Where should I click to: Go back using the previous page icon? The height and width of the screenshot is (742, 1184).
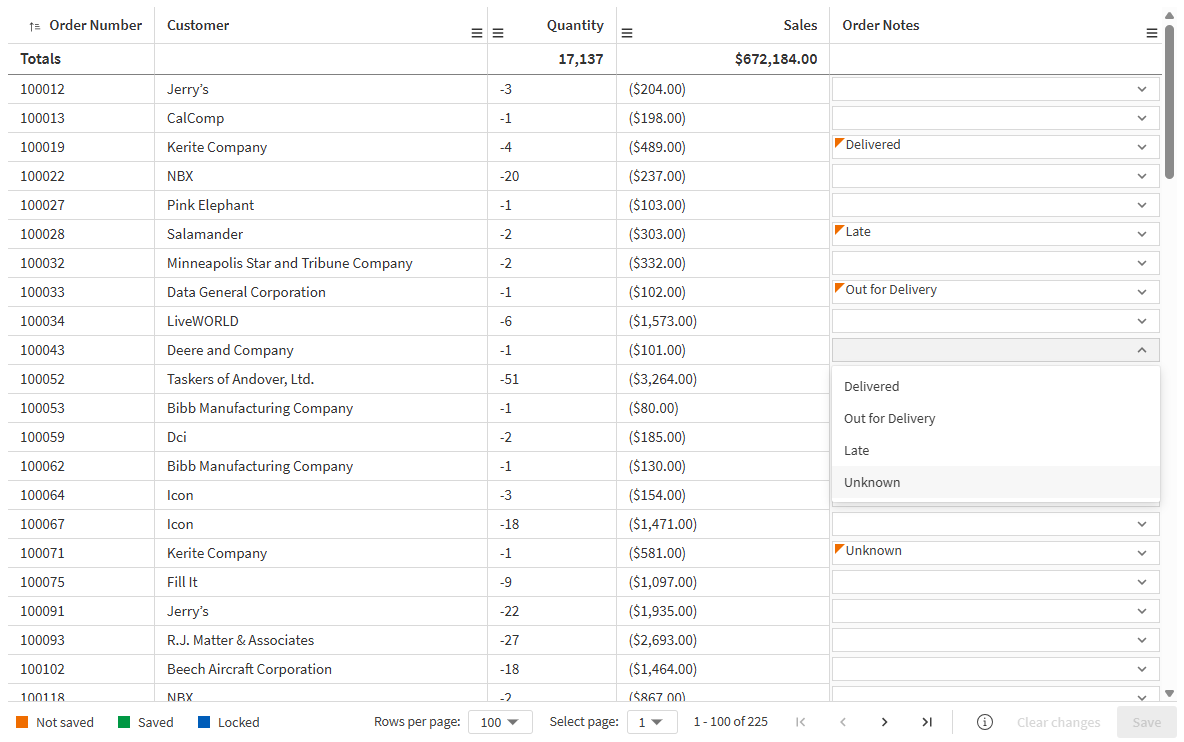(x=842, y=721)
